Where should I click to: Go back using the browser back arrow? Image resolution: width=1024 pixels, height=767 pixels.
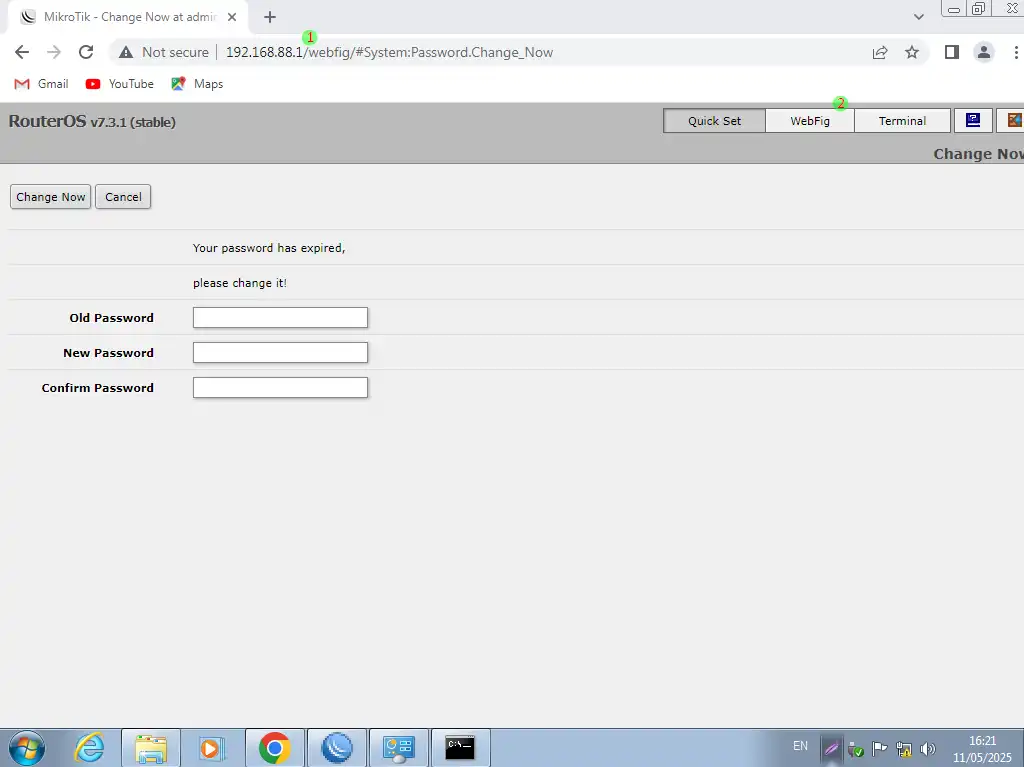pos(22,52)
